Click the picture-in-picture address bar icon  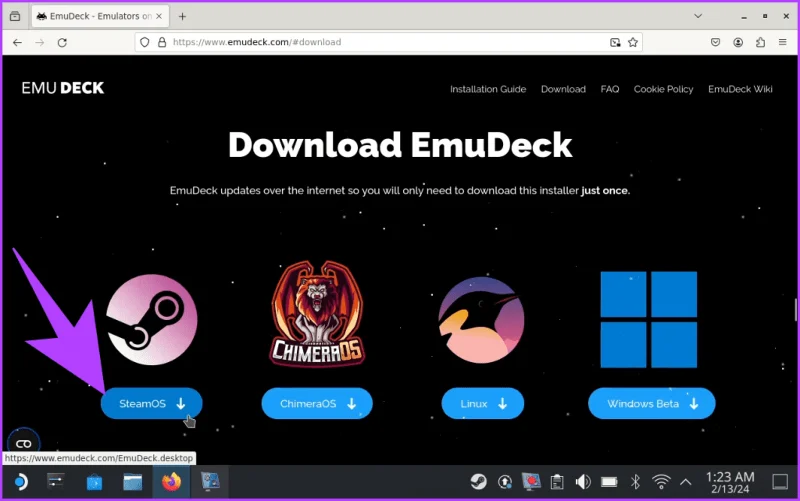(x=615, y=42)
